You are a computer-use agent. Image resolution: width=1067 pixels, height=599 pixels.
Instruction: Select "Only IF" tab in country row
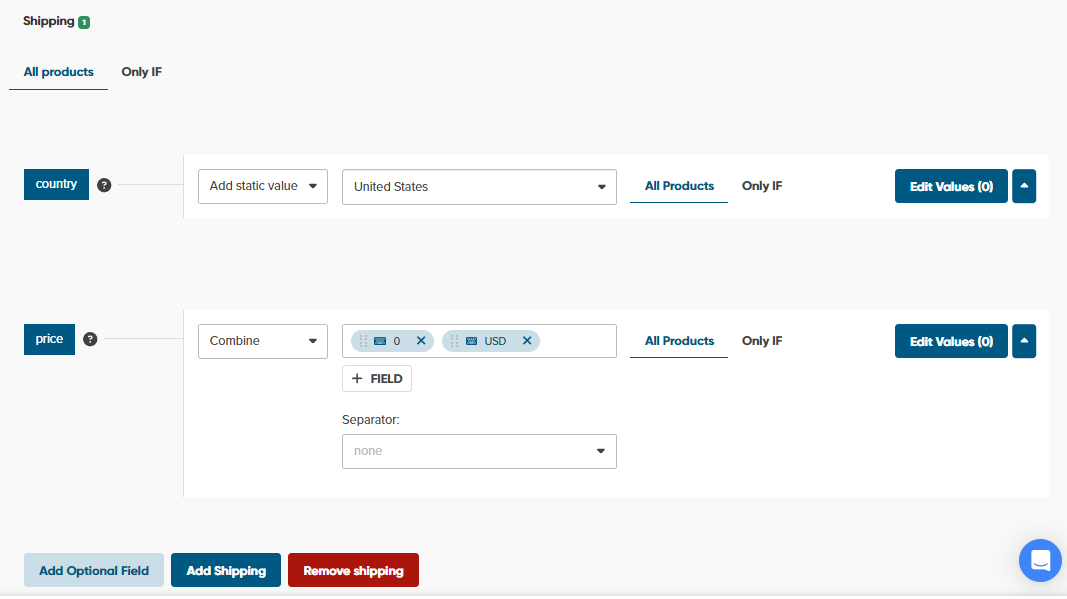[762, 186]
